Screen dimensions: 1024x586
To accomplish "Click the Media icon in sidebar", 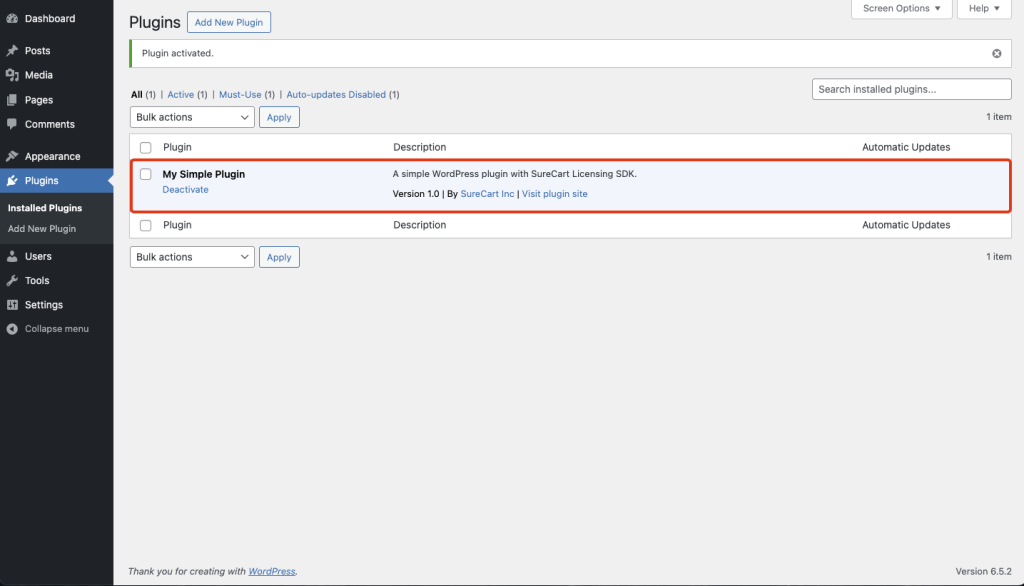I will click(12, 75).
